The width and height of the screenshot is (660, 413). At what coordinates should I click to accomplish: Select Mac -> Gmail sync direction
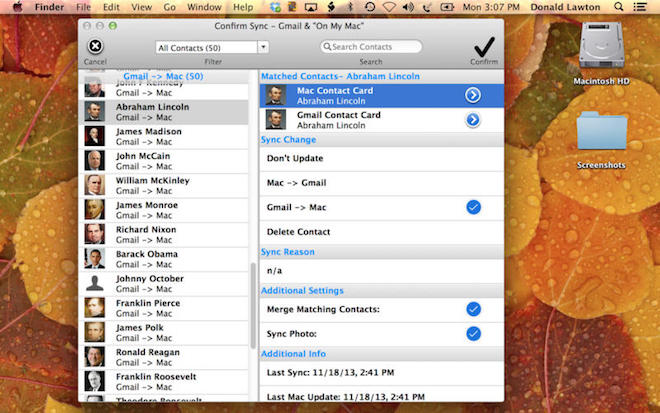382,183
